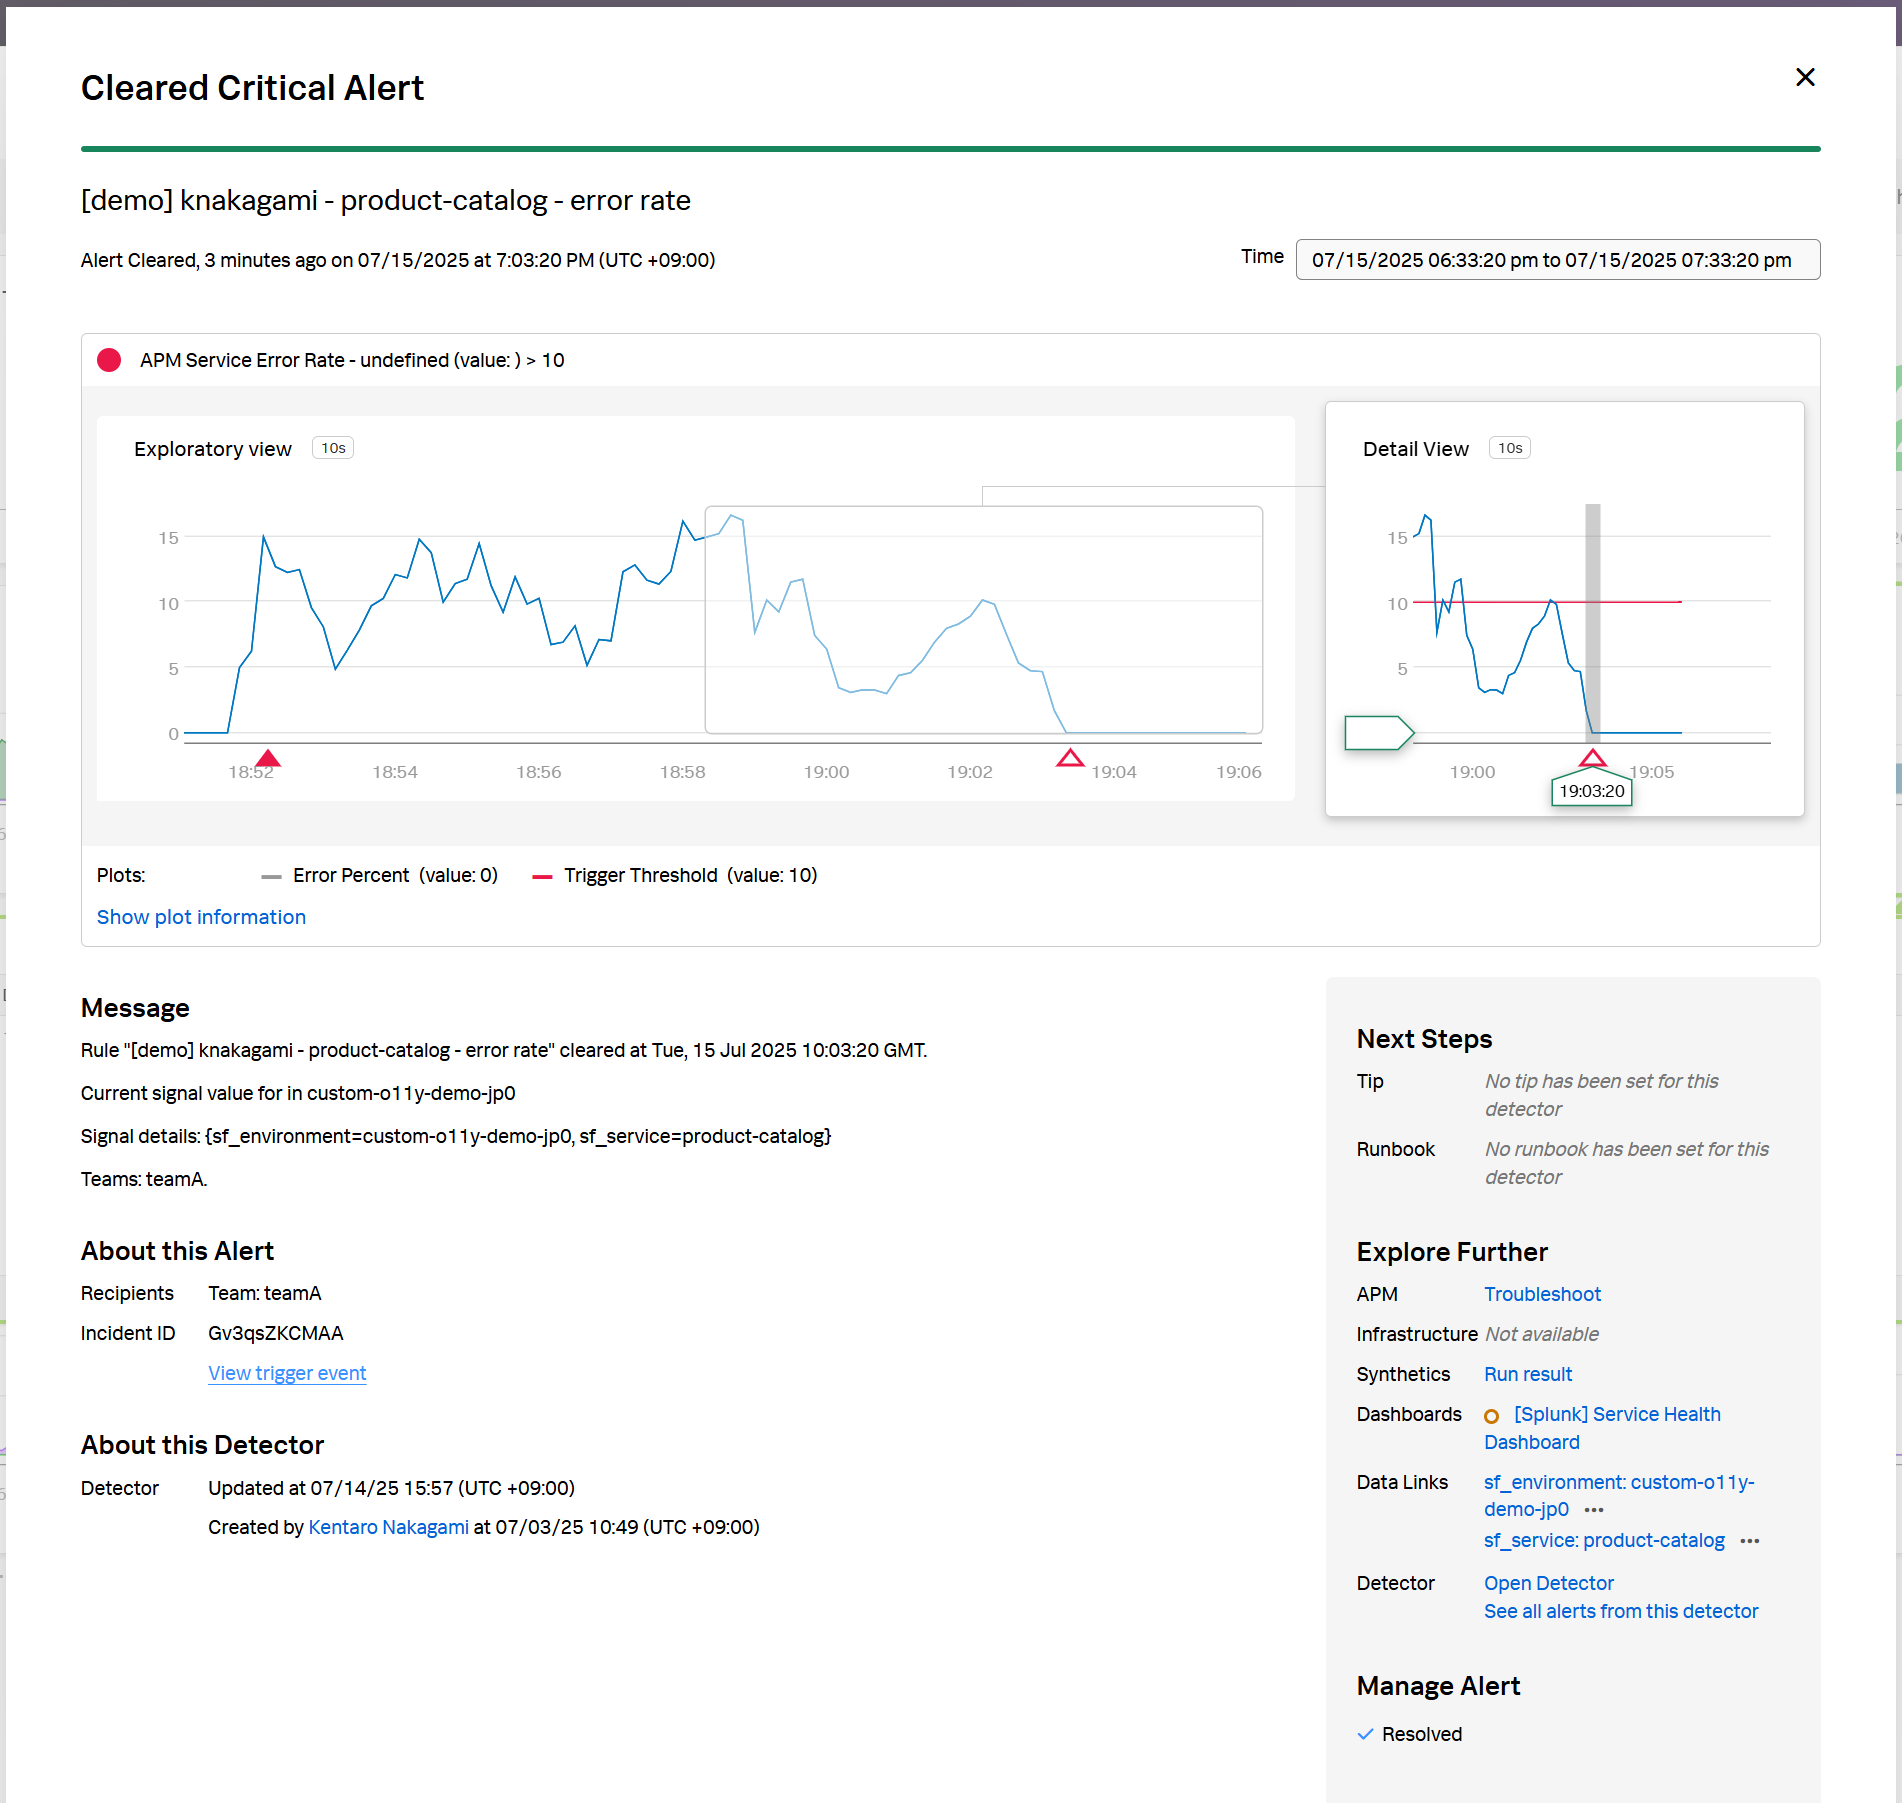
Task: Click the Team: teamA recipient text
Action: click(264, 1293)
